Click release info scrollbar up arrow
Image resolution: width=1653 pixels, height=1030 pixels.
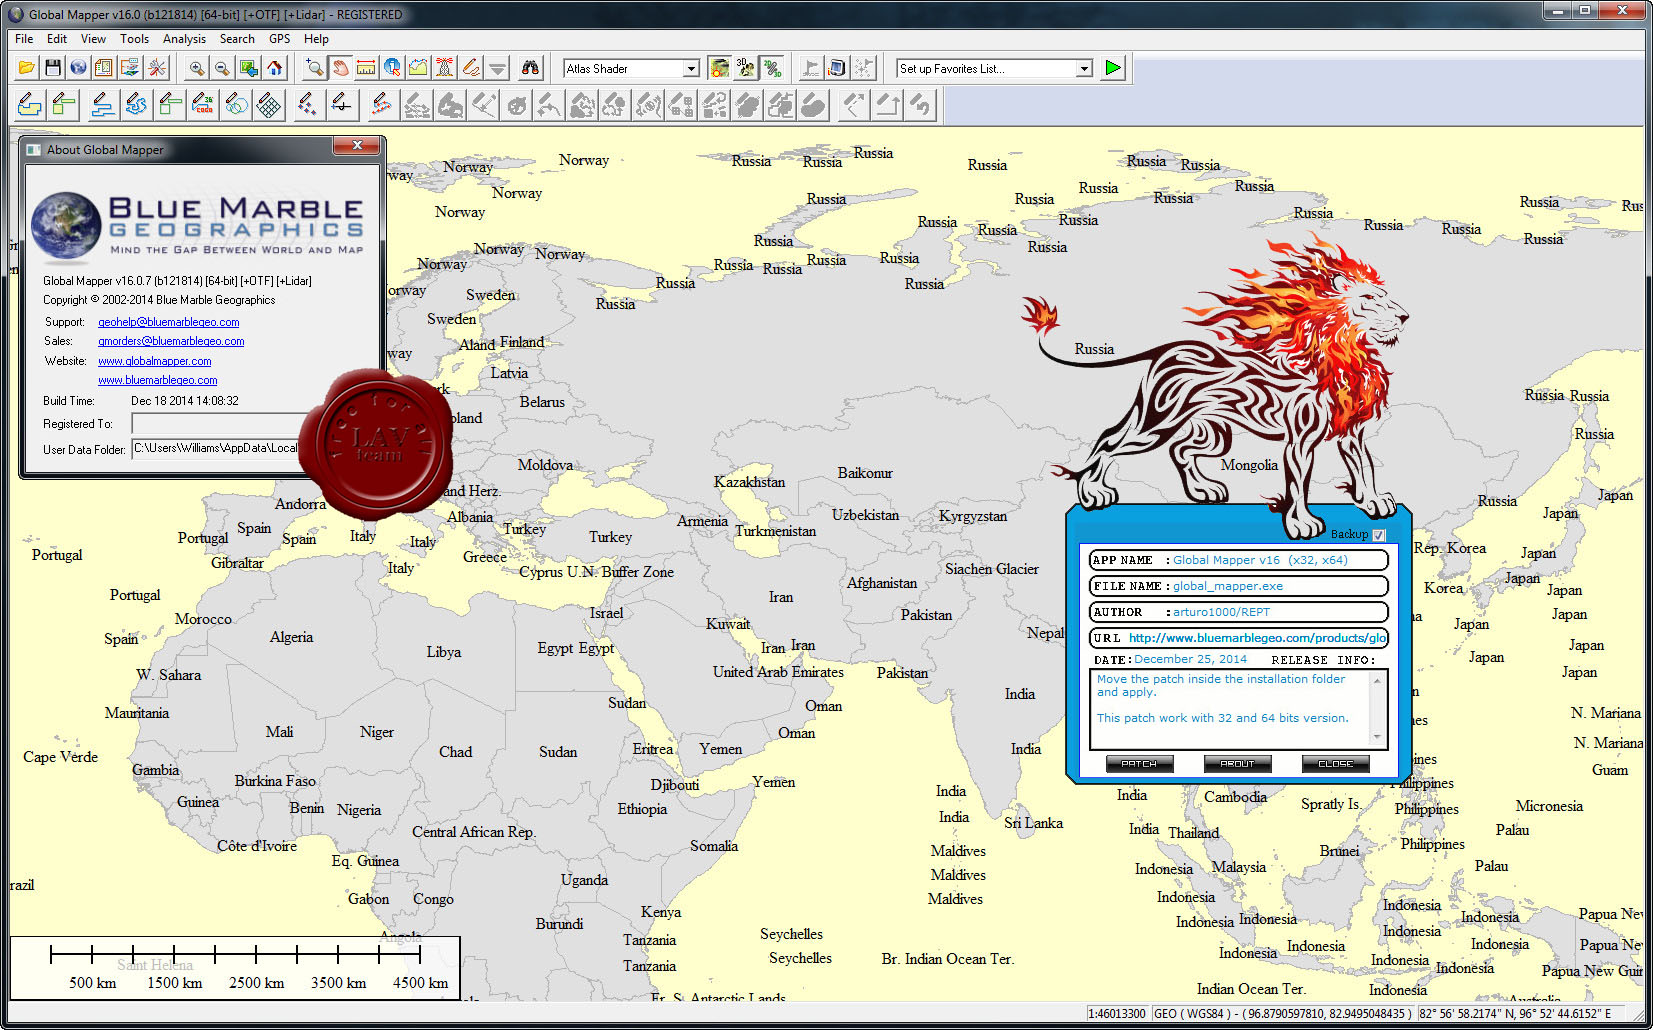[1377, 680]
